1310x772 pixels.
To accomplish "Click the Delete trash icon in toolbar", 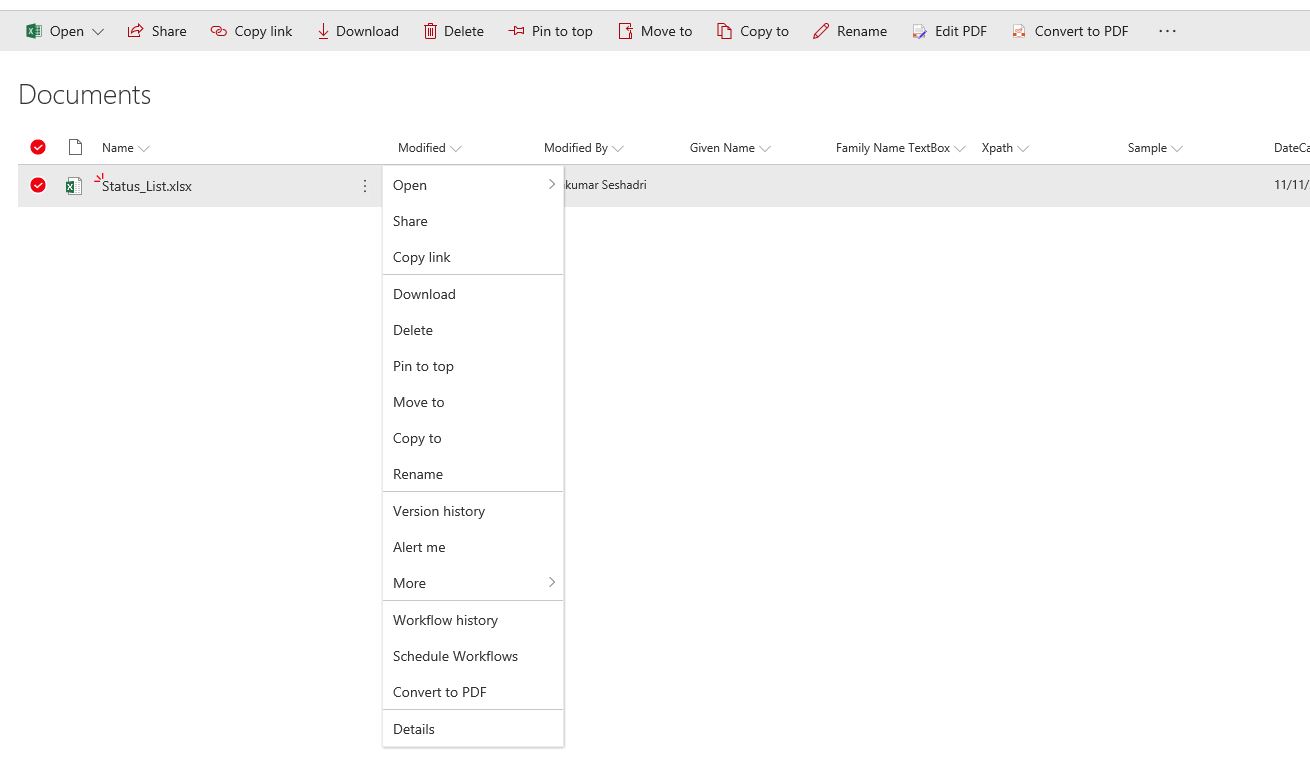I will 430,31.
